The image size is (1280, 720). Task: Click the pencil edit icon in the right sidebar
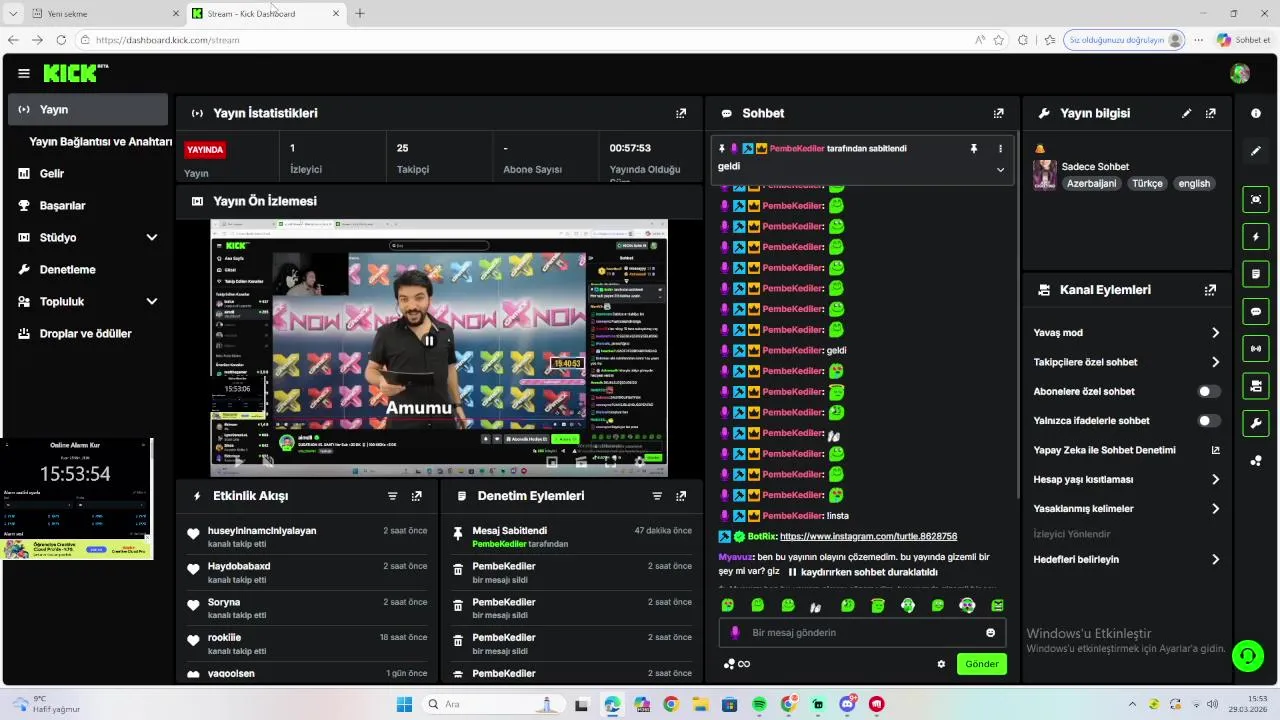(1256, 151)
